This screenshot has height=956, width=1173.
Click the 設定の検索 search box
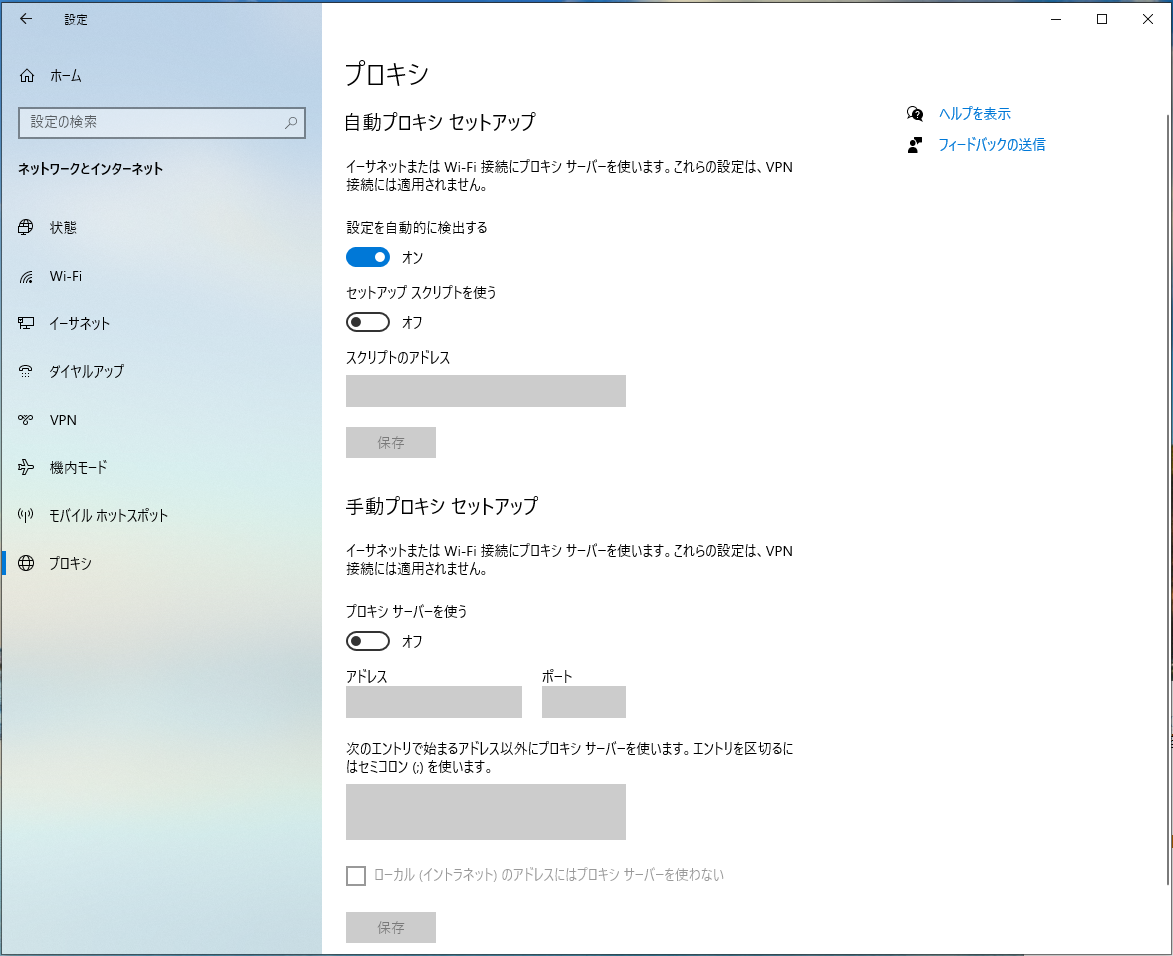(162, 123)
